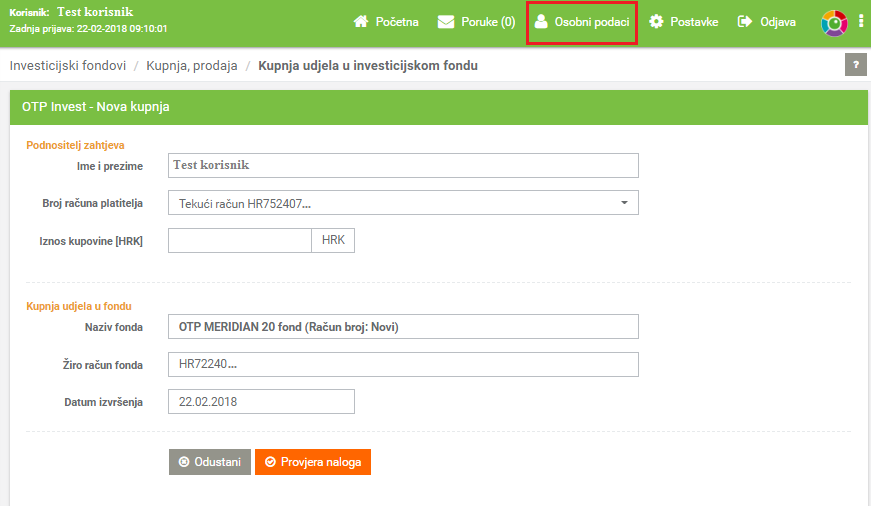Click the person icon for Osobni podaci
The width and height of the screenshot is (871, 506).
pos(541,22)
